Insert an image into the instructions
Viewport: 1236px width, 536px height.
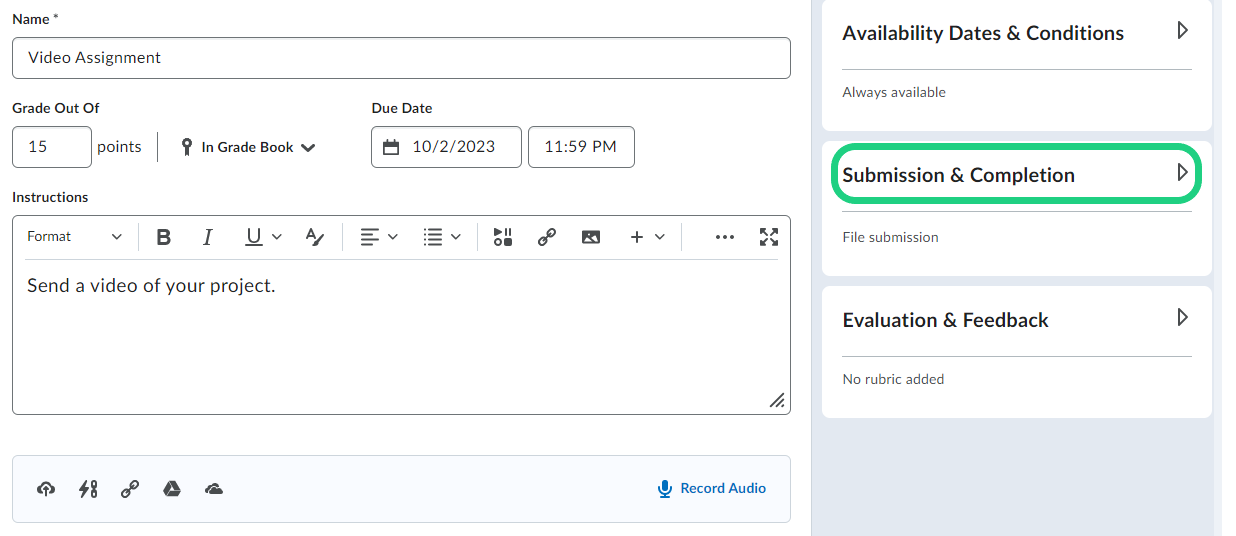point(591,237)
